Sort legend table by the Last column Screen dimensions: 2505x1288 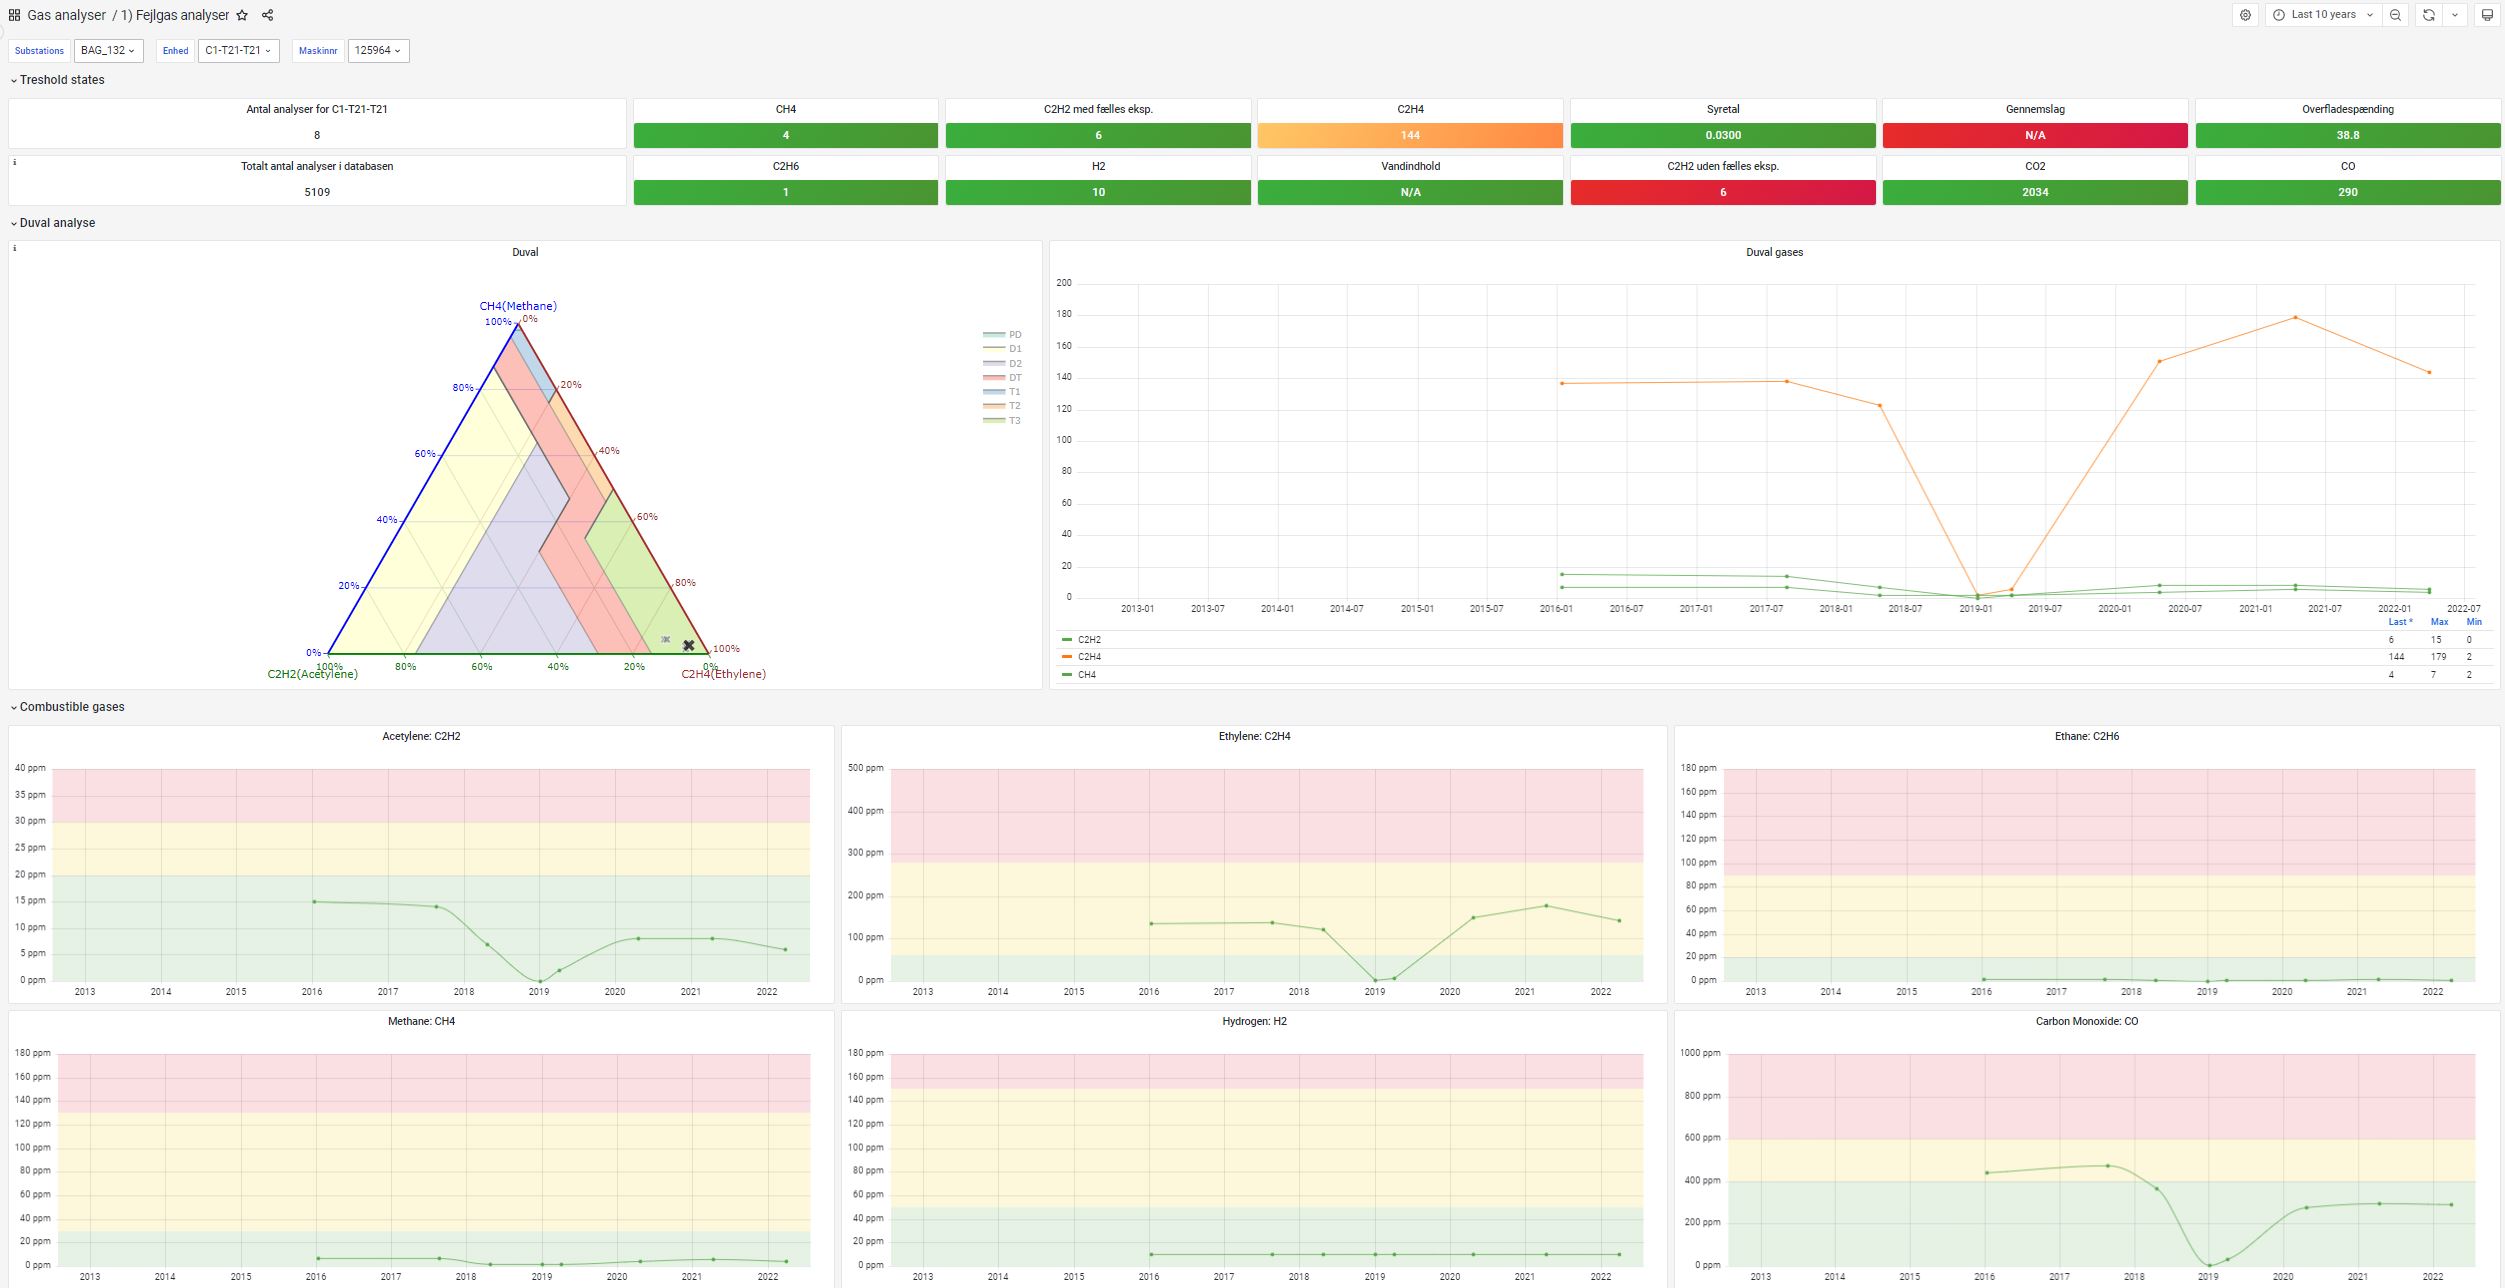click(2399, 621)
